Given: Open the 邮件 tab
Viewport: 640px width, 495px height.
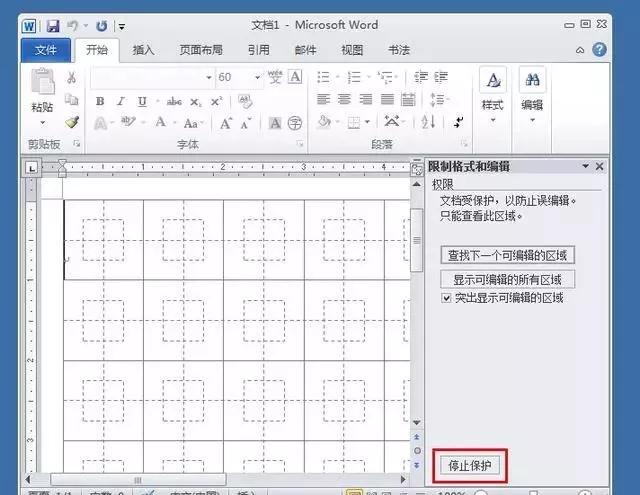Looking at the screenshot, I should point(305,50).
